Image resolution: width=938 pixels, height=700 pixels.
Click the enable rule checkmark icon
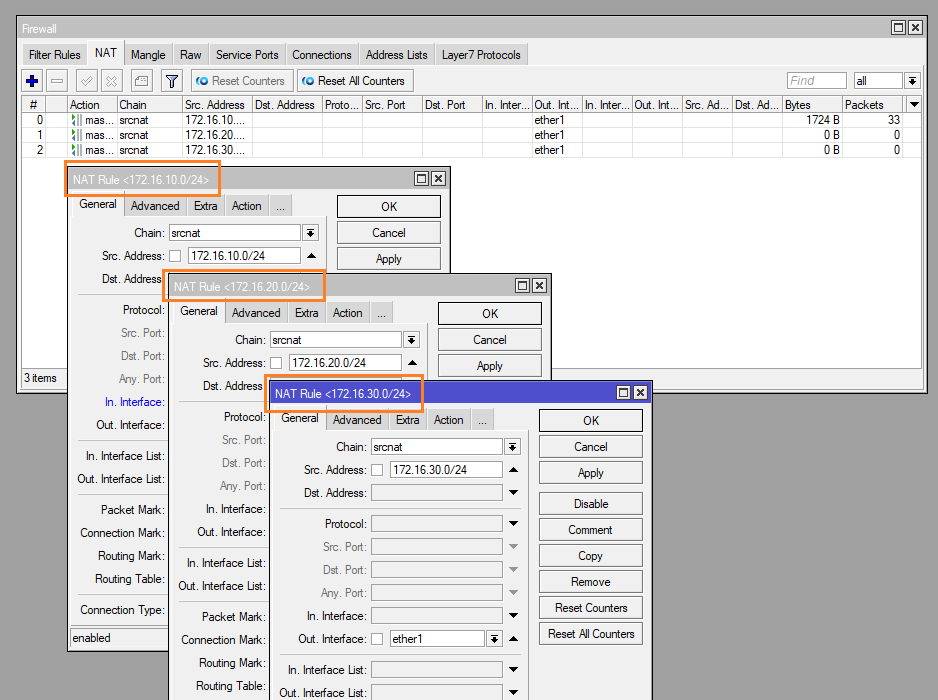87,81
